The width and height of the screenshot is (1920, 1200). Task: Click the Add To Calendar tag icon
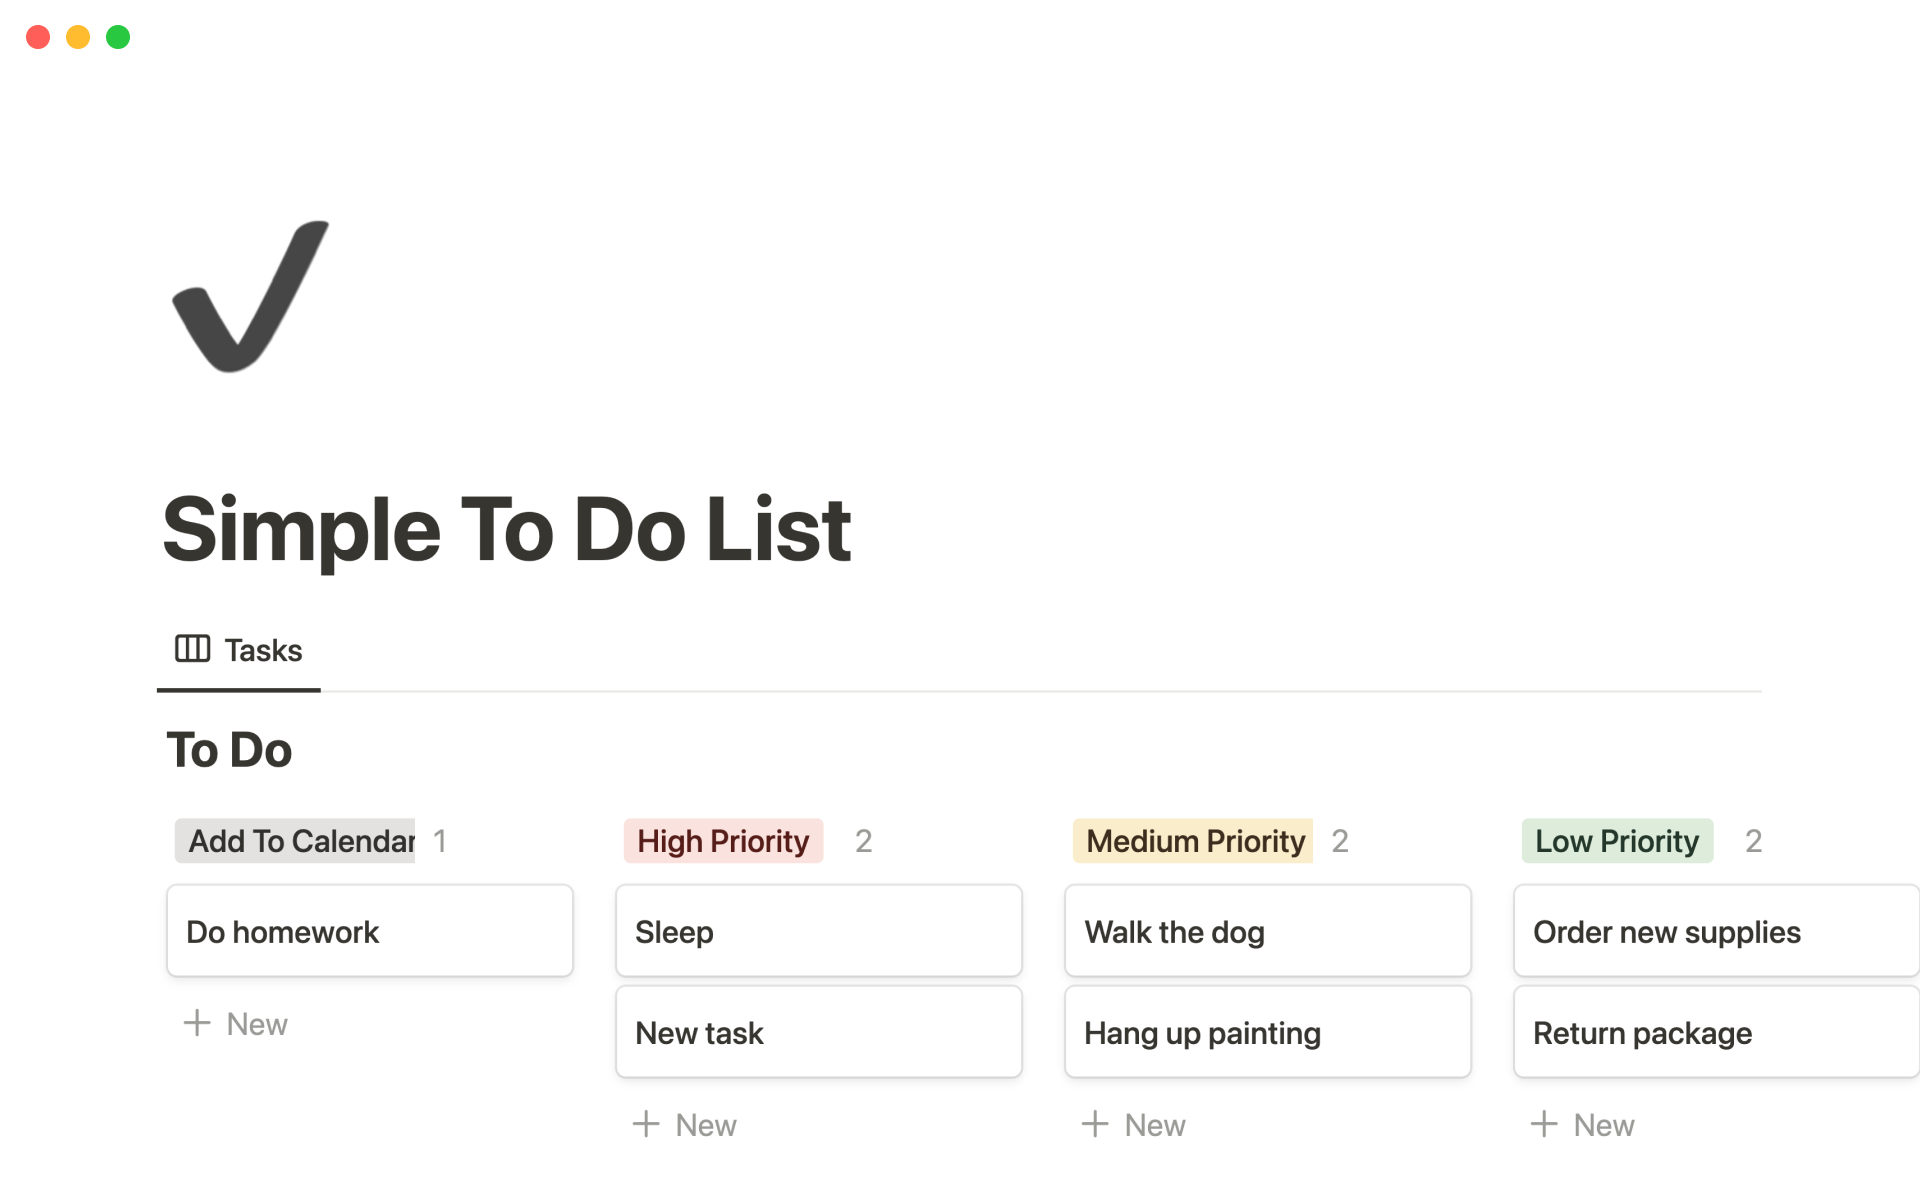click(299, 841)
